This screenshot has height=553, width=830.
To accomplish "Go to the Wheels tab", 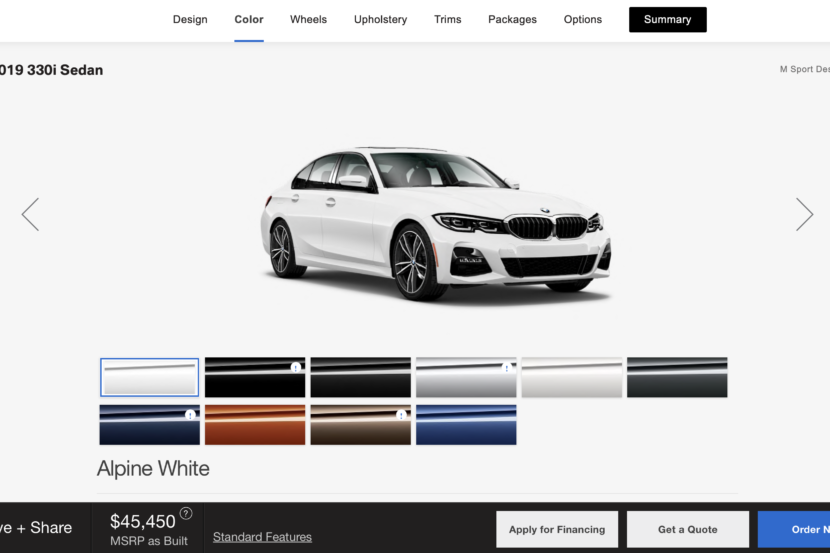I will [309, 20].
